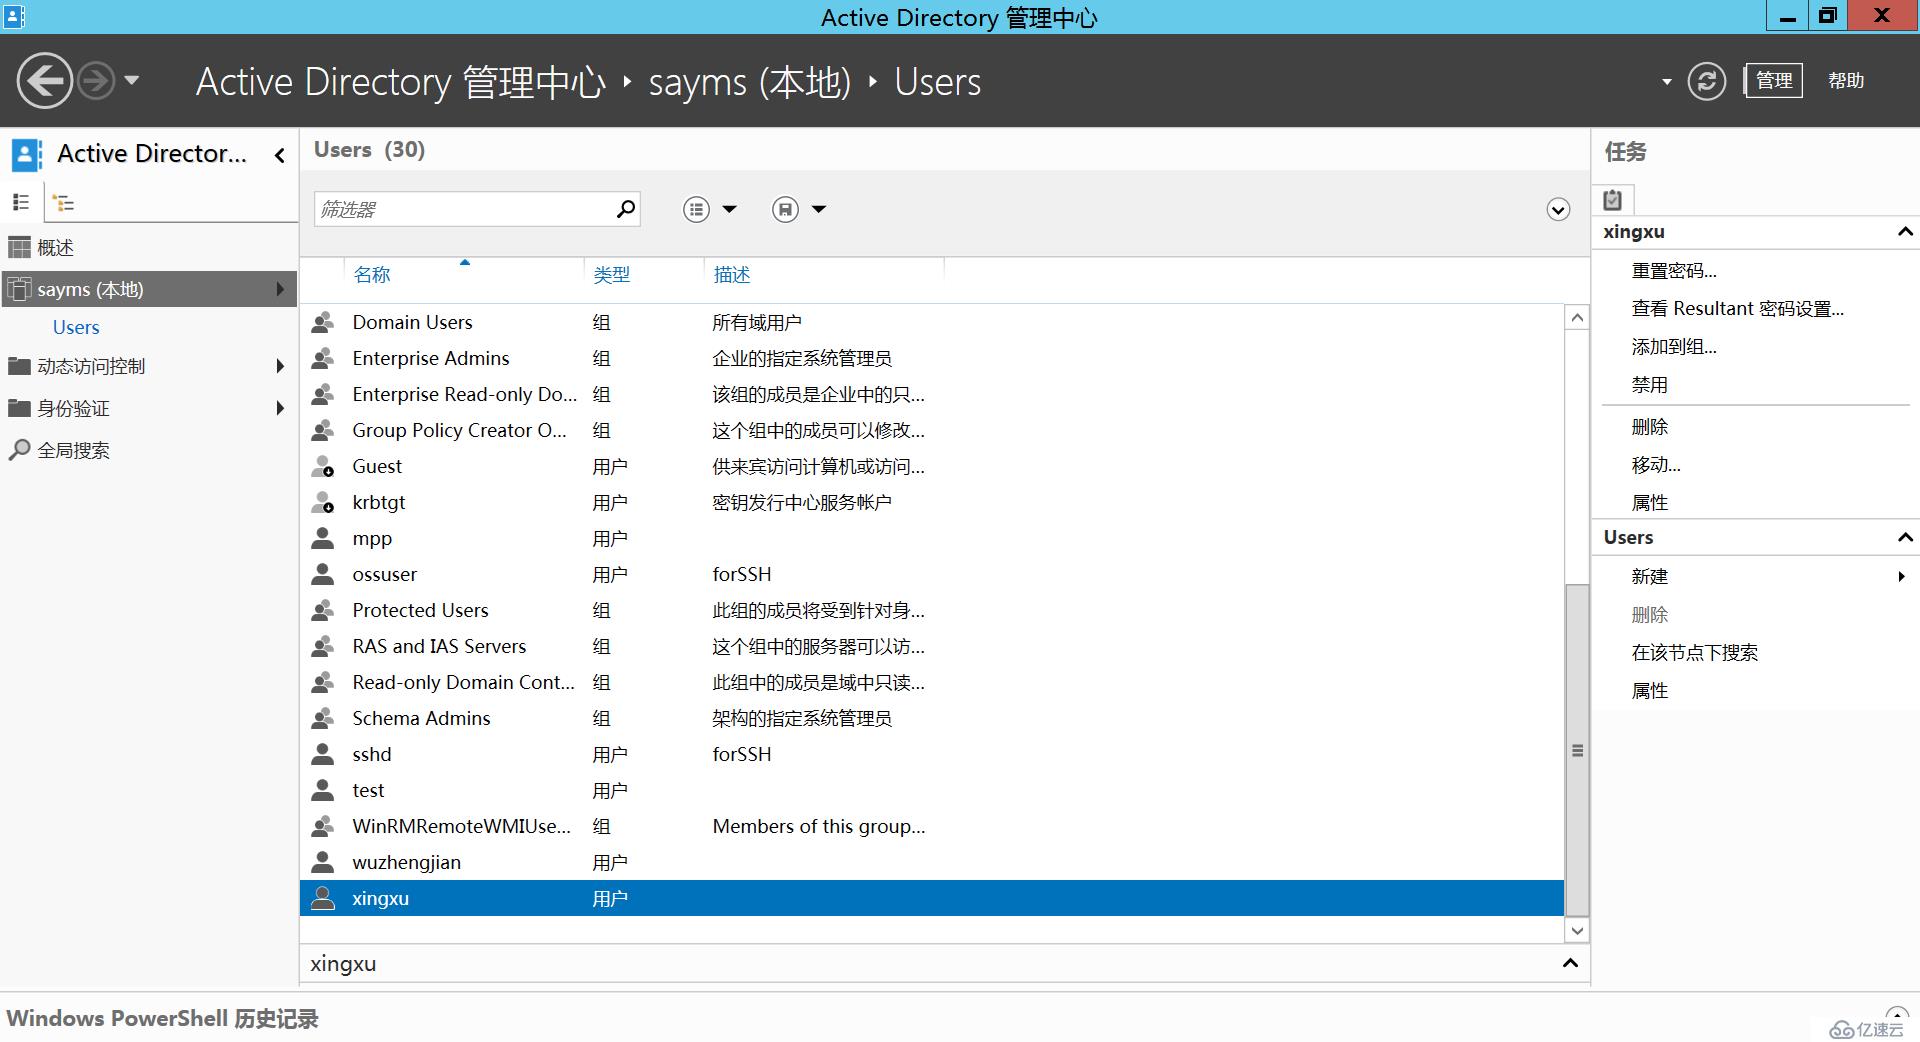
Task: Select the test user icon
Action: pyautogui.click(x=322, y=790)
